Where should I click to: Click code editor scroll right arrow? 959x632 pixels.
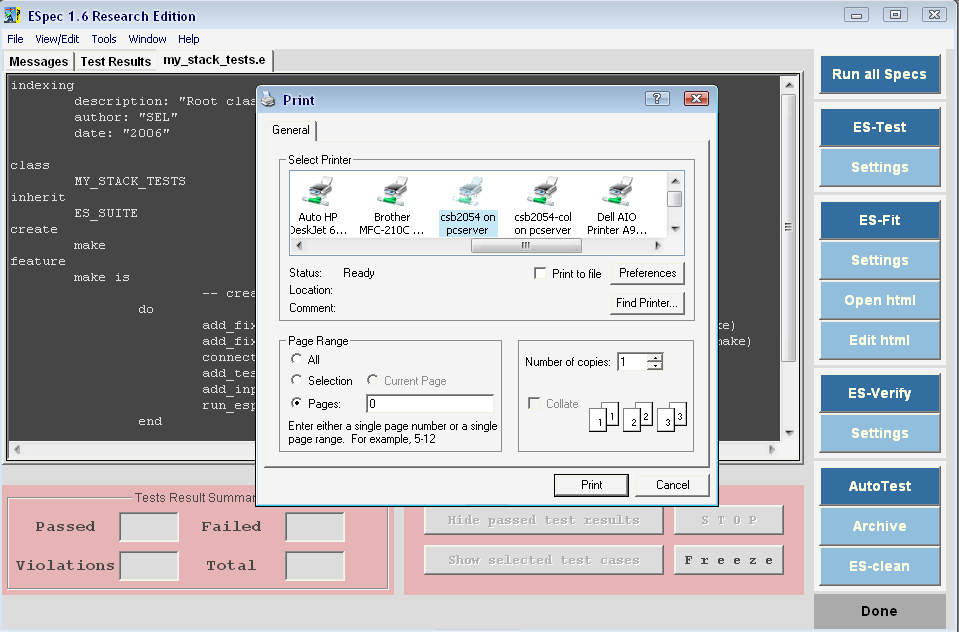click(772, 449)
